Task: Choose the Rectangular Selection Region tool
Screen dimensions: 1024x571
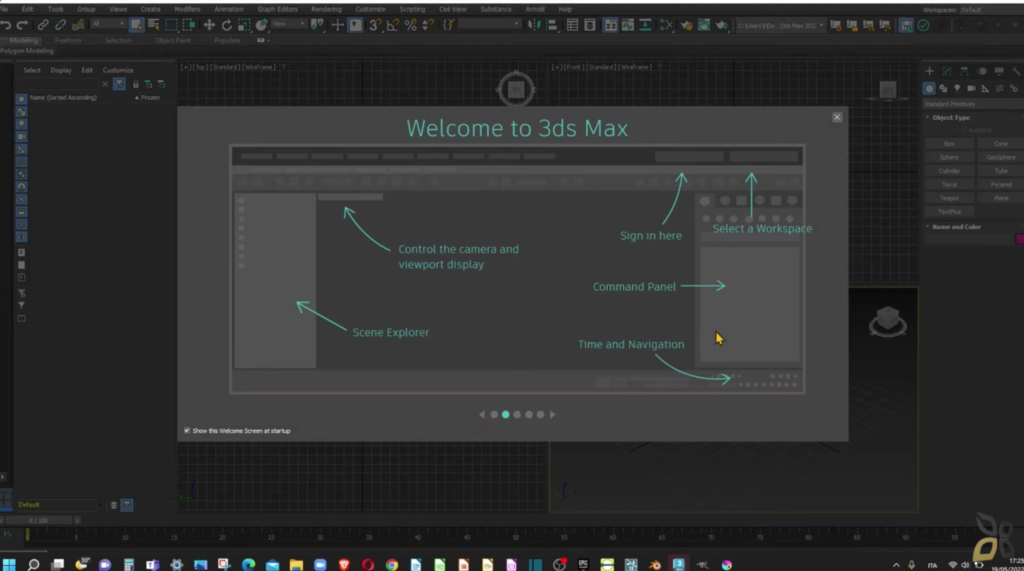Action: click(x=171, y=25)
